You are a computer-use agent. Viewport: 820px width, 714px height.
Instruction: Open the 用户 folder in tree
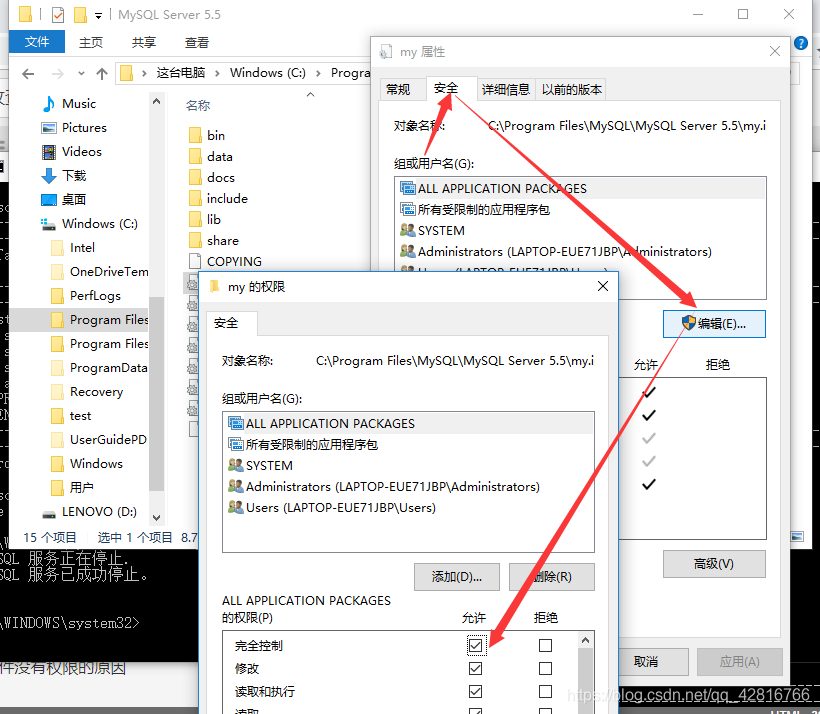[x=72, y=488]
